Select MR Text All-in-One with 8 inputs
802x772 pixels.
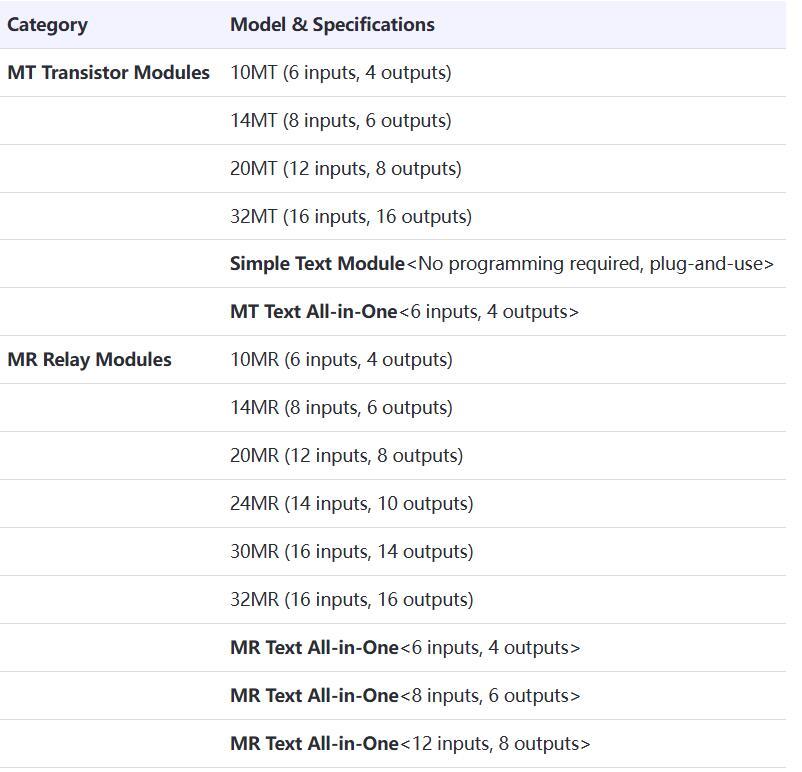pyautogui.click(x=405, y=696)
